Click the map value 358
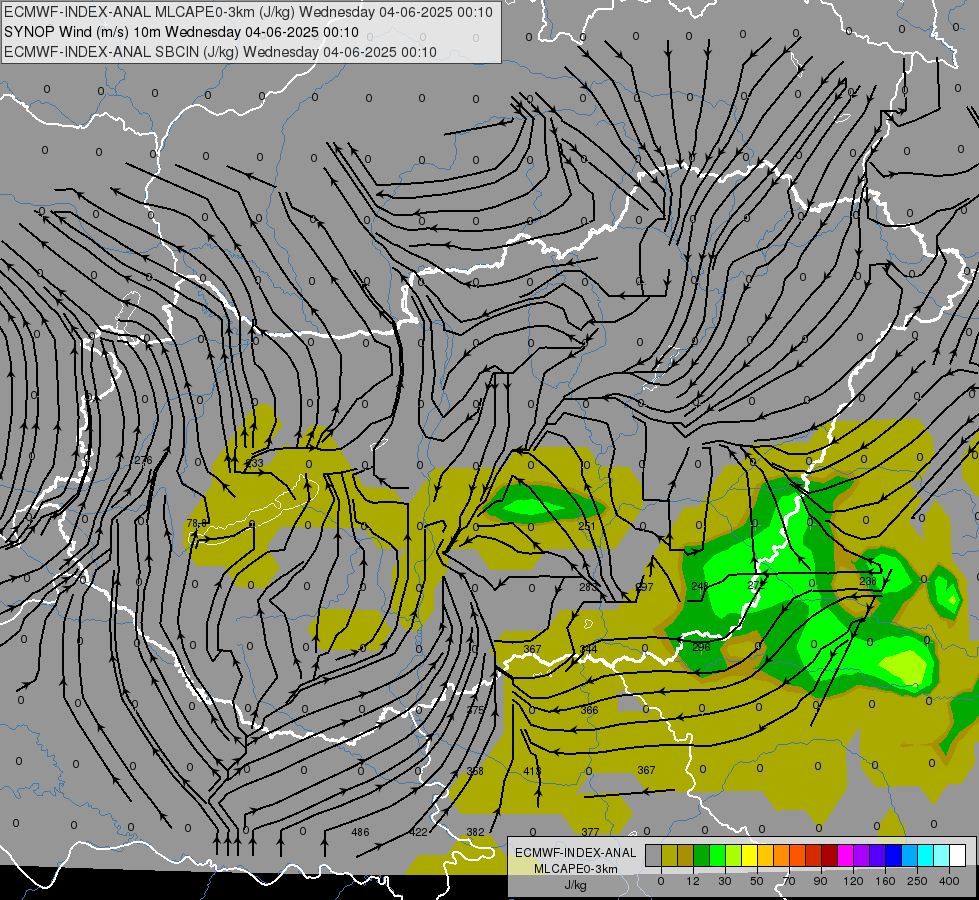The height and width of the screenshot is (900, 979). (475, 771)
